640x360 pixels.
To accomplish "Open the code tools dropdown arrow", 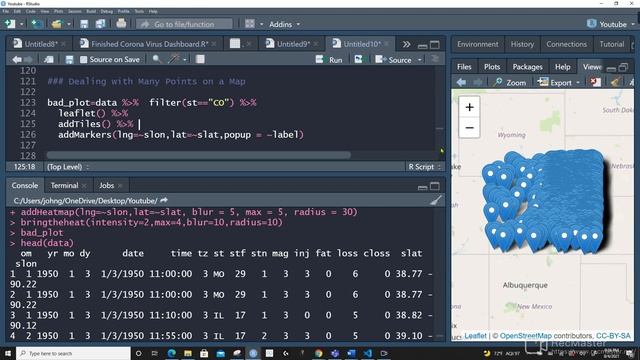I will 185,60.
